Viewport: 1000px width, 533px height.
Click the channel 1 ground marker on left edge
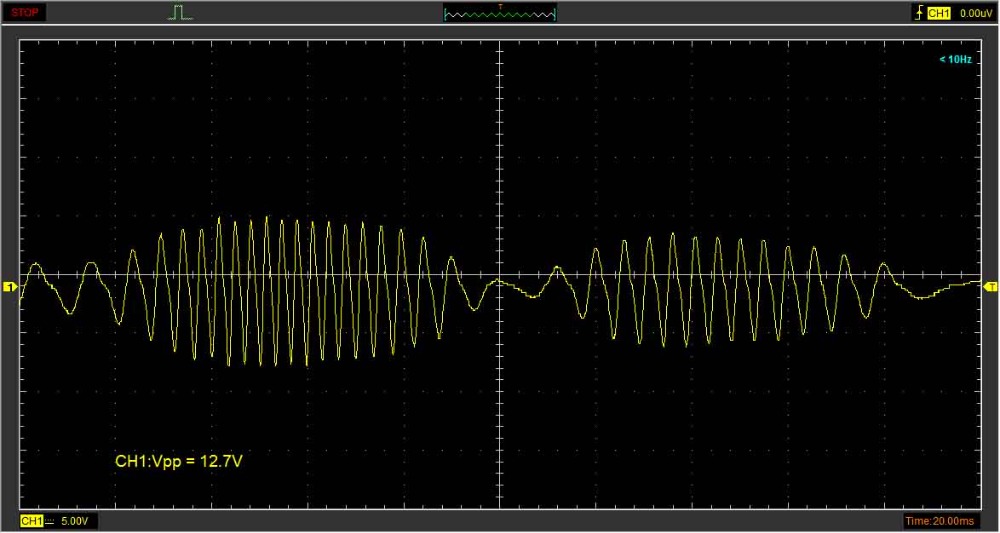pos(11,287)
